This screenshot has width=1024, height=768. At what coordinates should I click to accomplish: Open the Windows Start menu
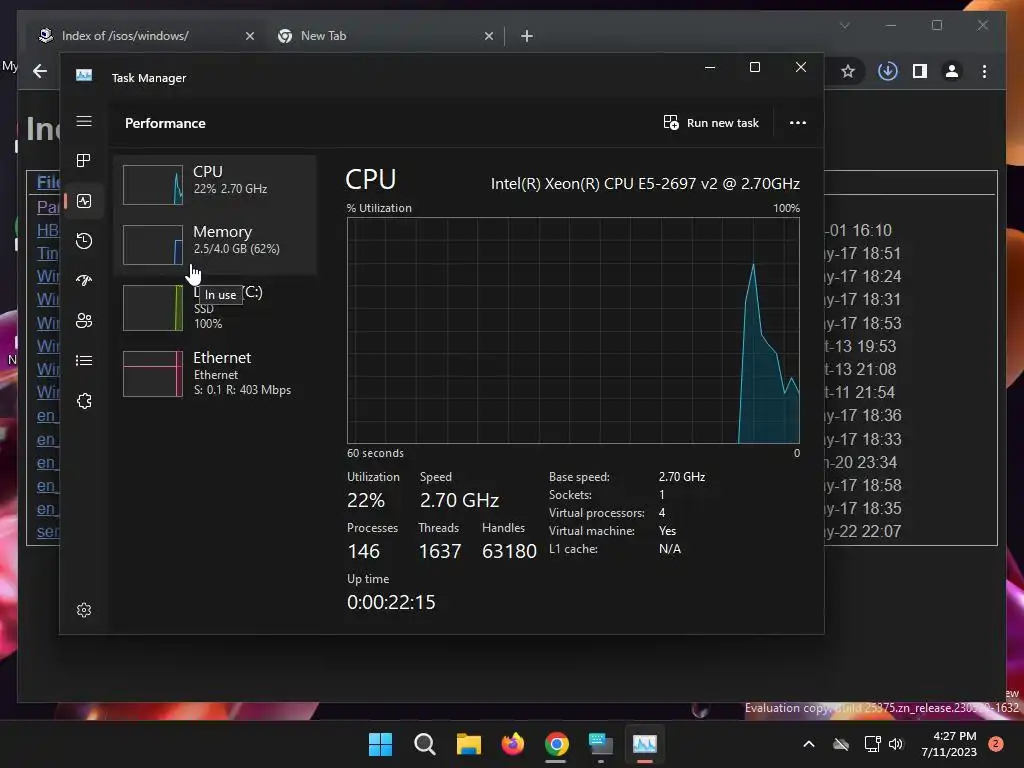tap(380, 744)
